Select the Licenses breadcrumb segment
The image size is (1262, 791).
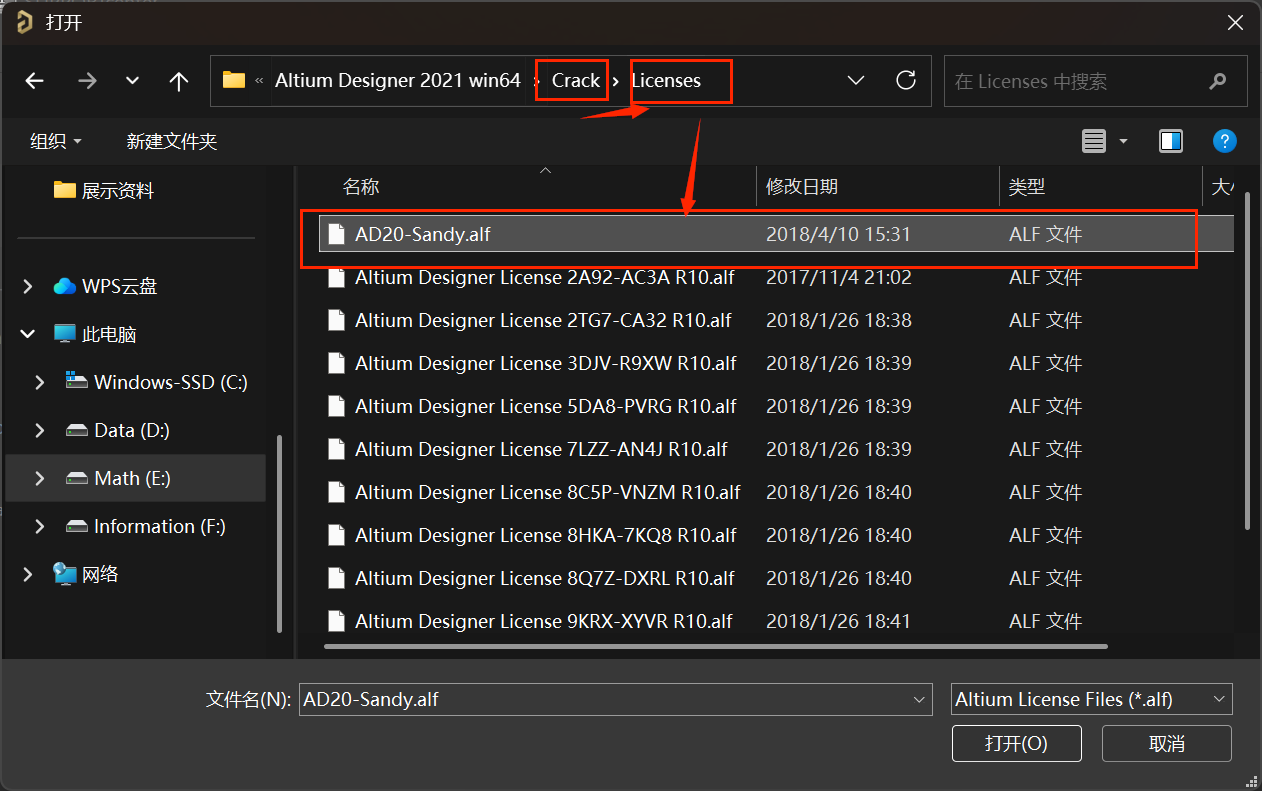click(x=666, y=80)
